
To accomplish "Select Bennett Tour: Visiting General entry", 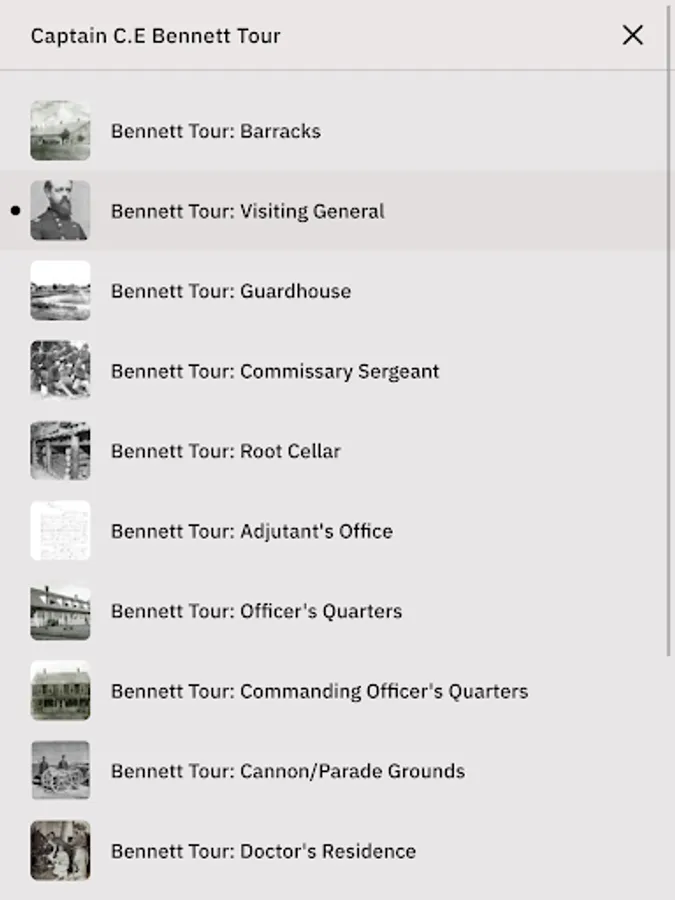I will [x=247, y=211].
